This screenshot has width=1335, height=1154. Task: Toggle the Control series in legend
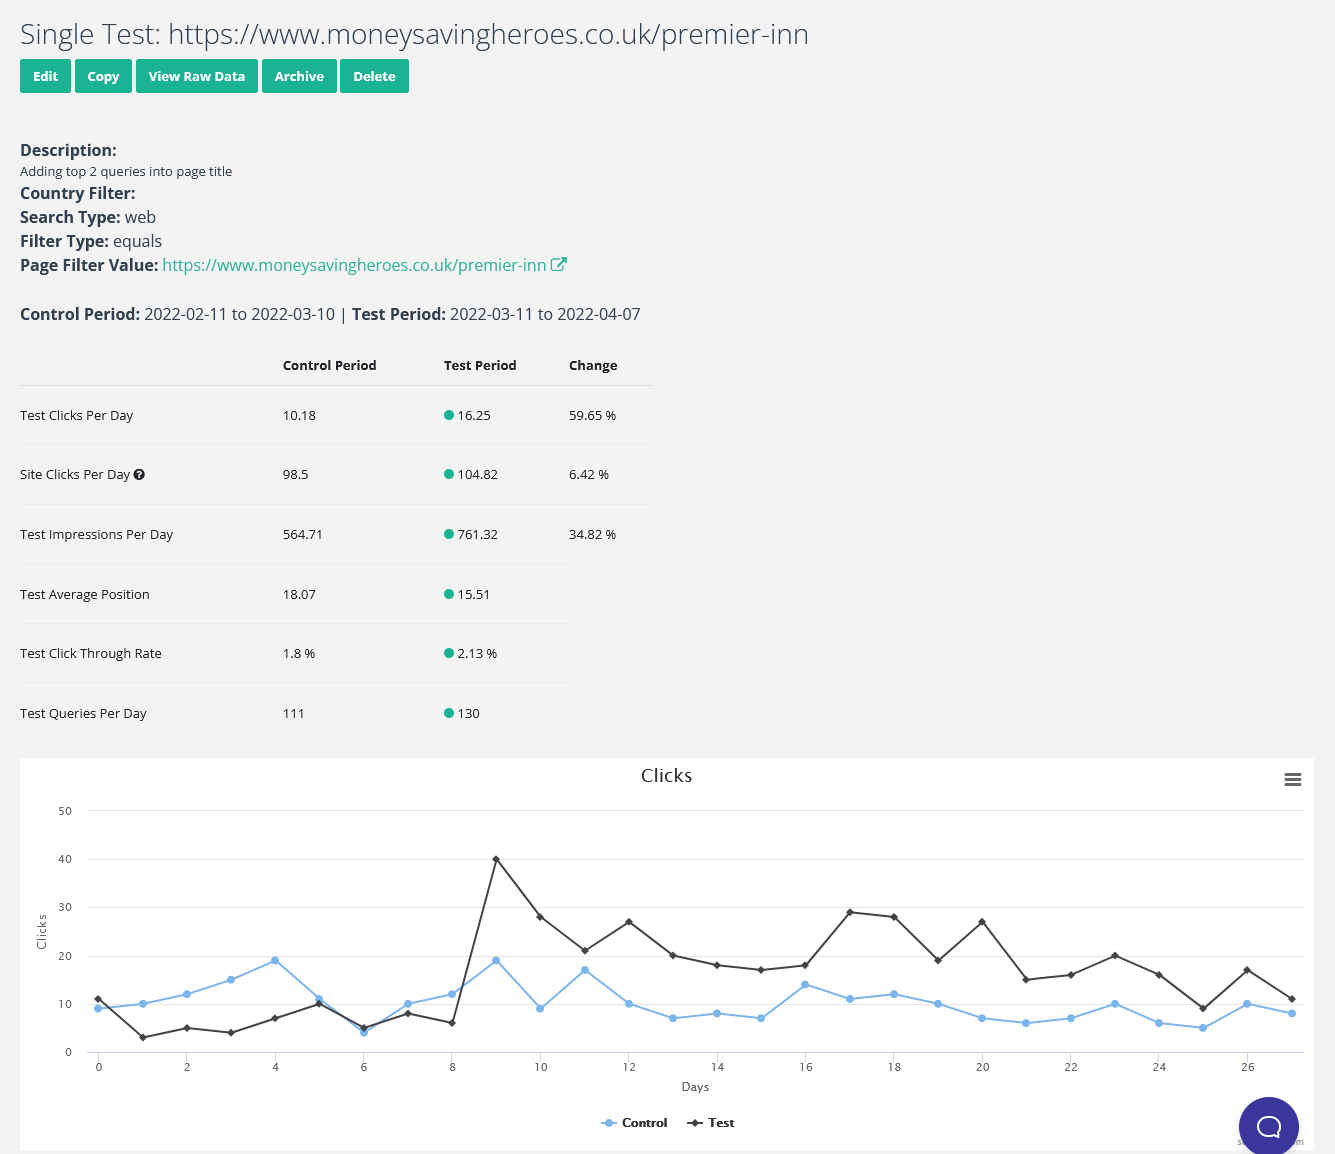pyautogui.click(x=634, y=1123)
